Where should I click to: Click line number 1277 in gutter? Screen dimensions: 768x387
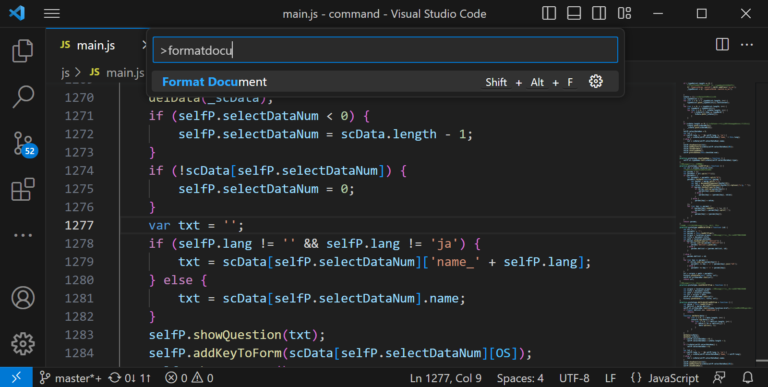coord(79,225)
